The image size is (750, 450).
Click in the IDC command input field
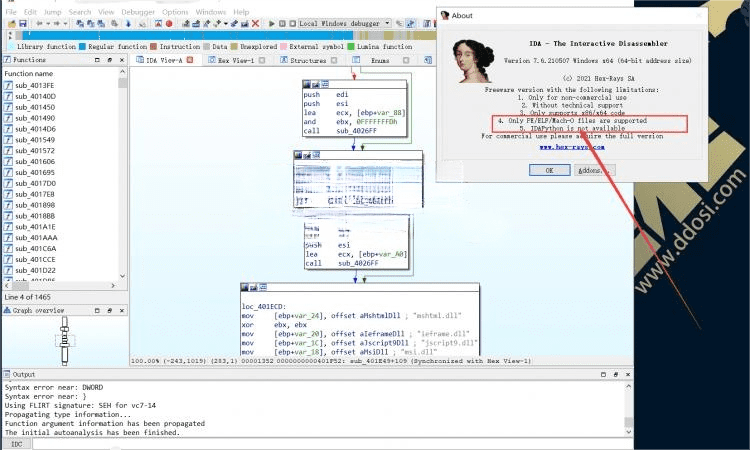pos(332,444)
